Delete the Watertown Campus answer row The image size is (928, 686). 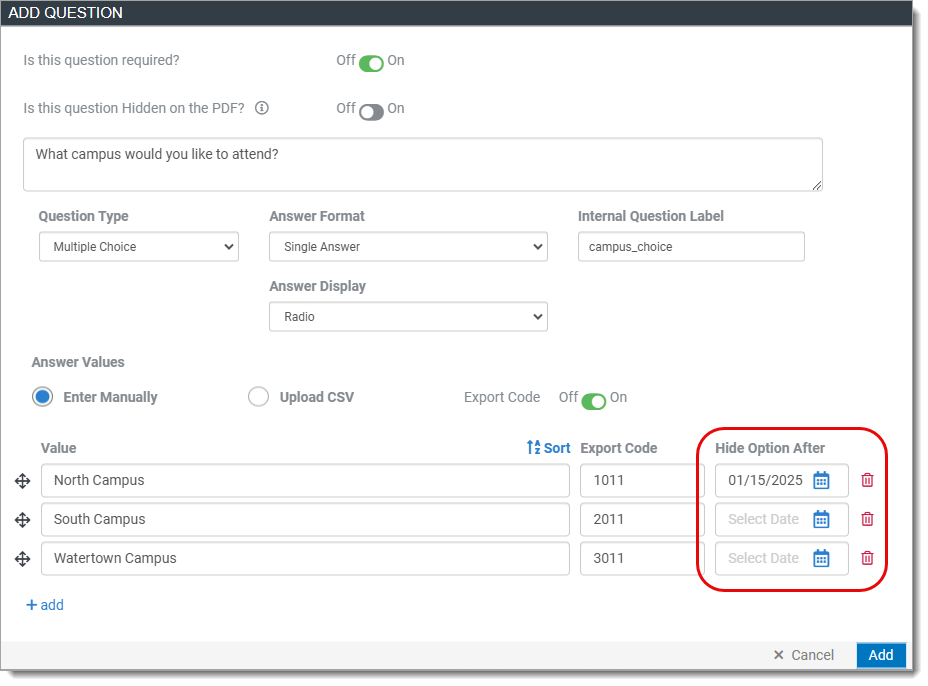[867, 559]
